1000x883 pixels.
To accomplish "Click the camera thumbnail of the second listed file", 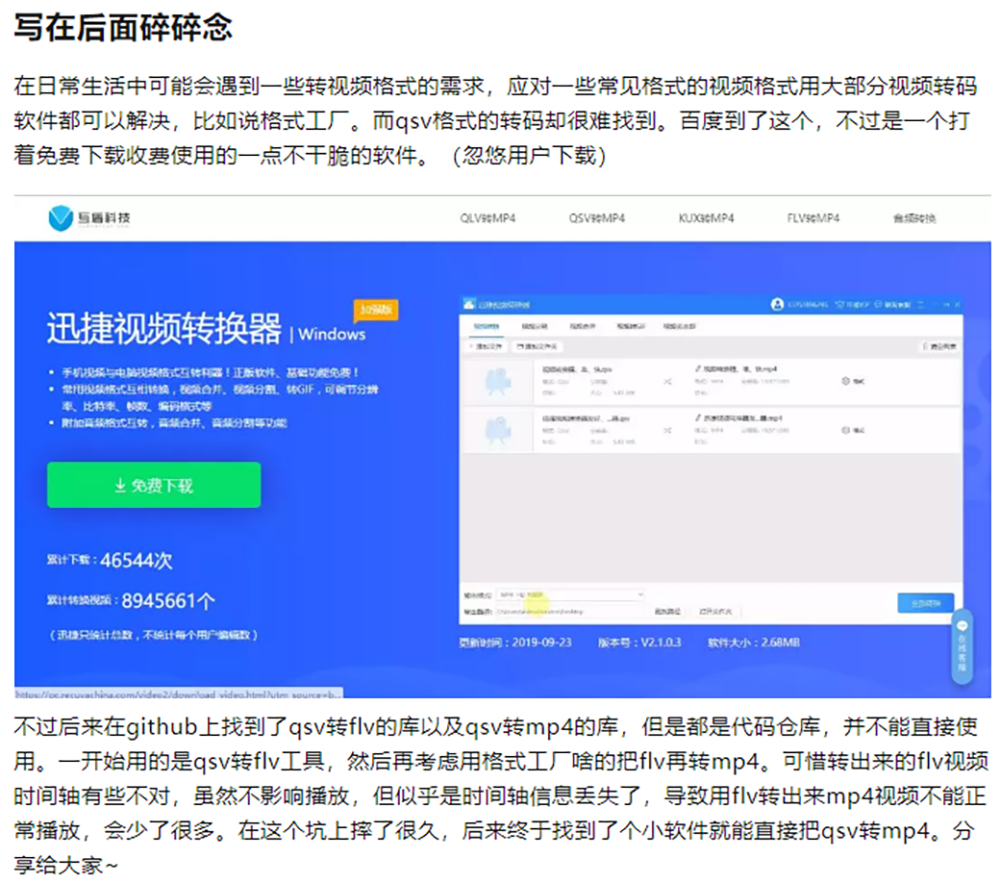I will click(x=498, y=430).
